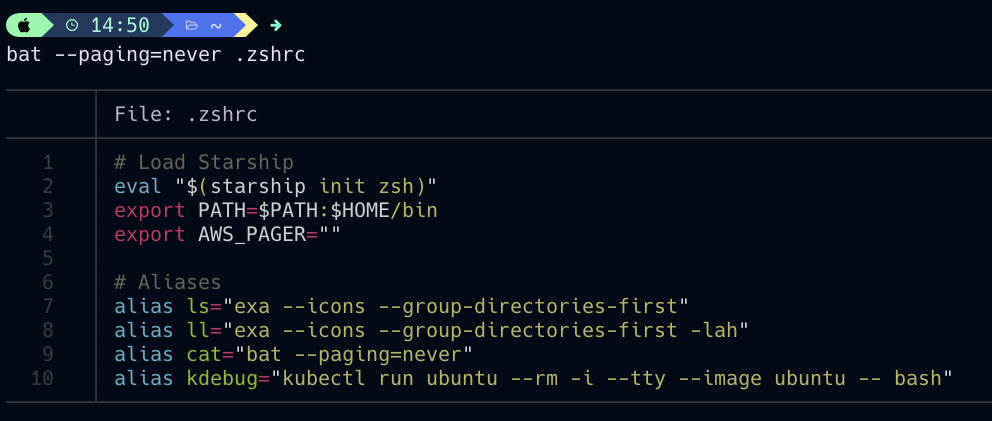Click the Apple logo in the prompt
The image size is (992, 421).
click(x=24, y=25)
